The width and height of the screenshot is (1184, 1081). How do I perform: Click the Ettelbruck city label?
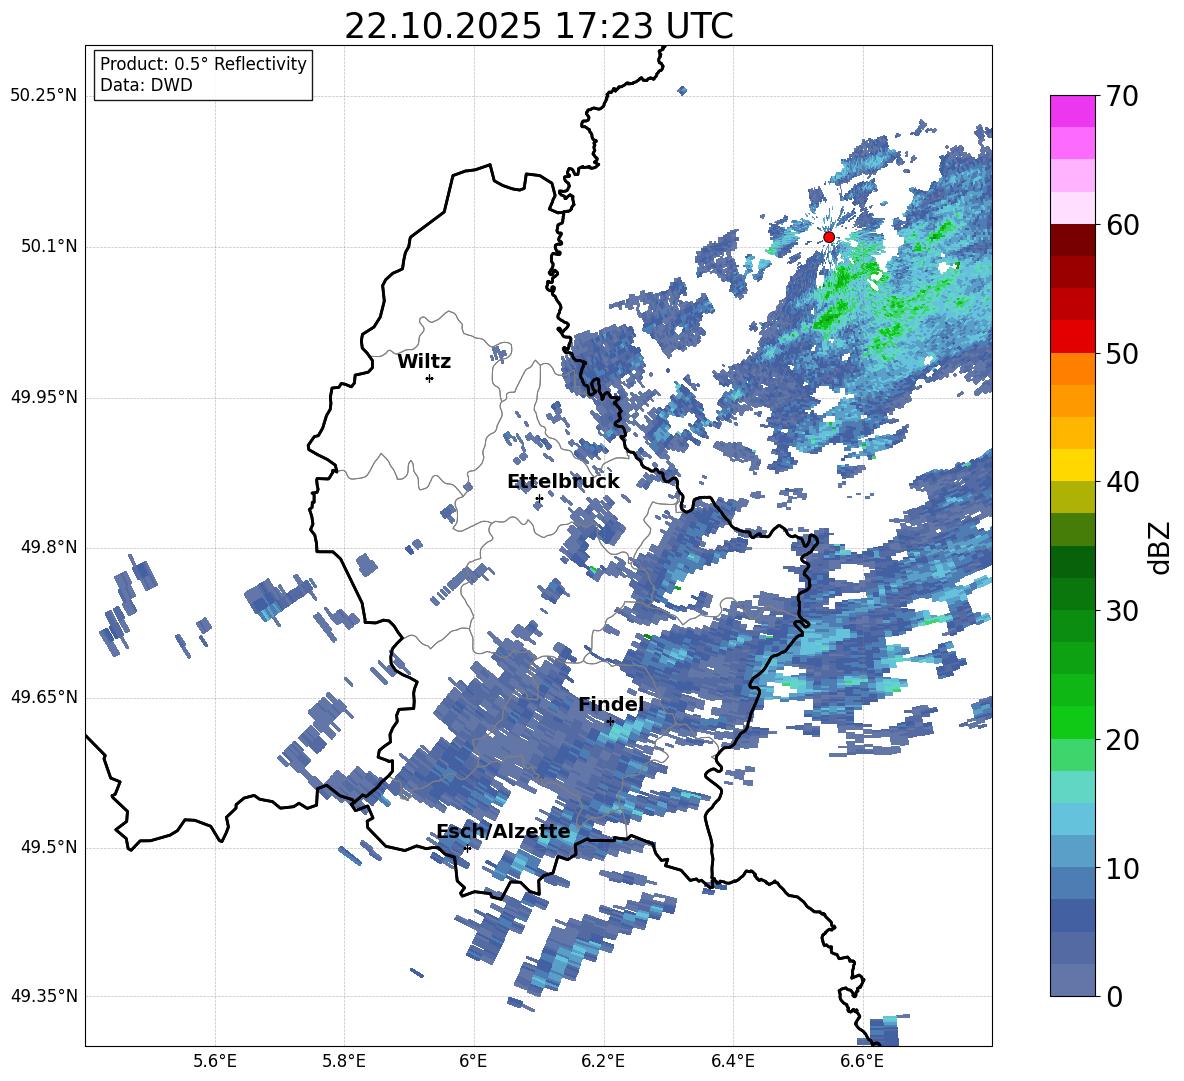pyautogui.click(x=563, y=482)
